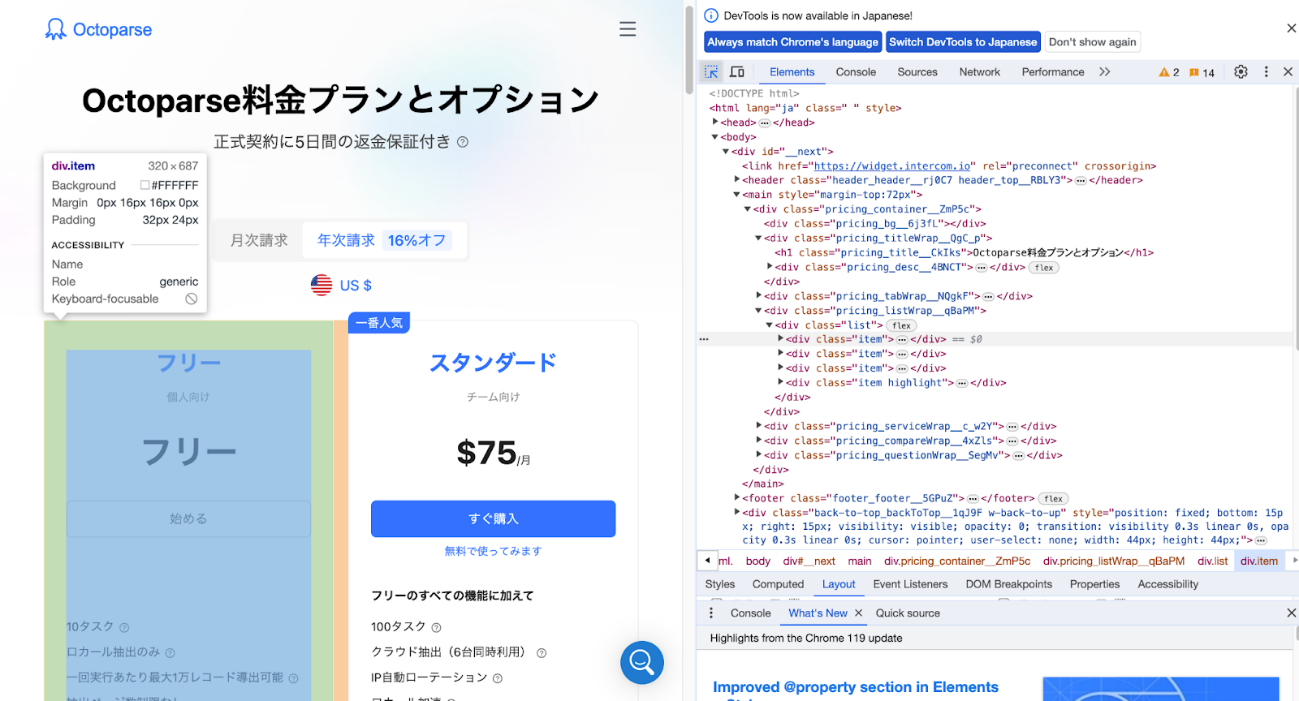
Task: Open the Quick source drawer tab
Action: click(x=908, y=613)
